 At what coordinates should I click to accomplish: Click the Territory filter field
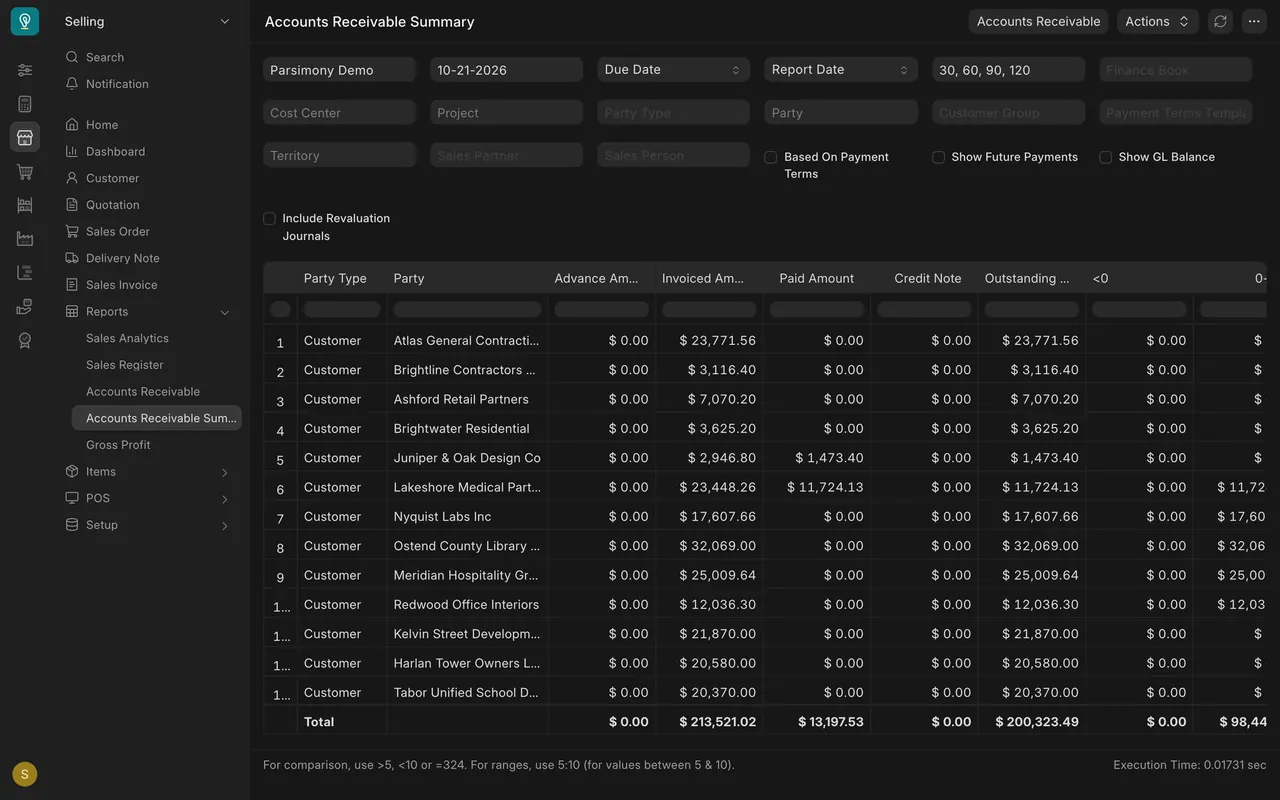pyautogui.click(x=339, y=155)
